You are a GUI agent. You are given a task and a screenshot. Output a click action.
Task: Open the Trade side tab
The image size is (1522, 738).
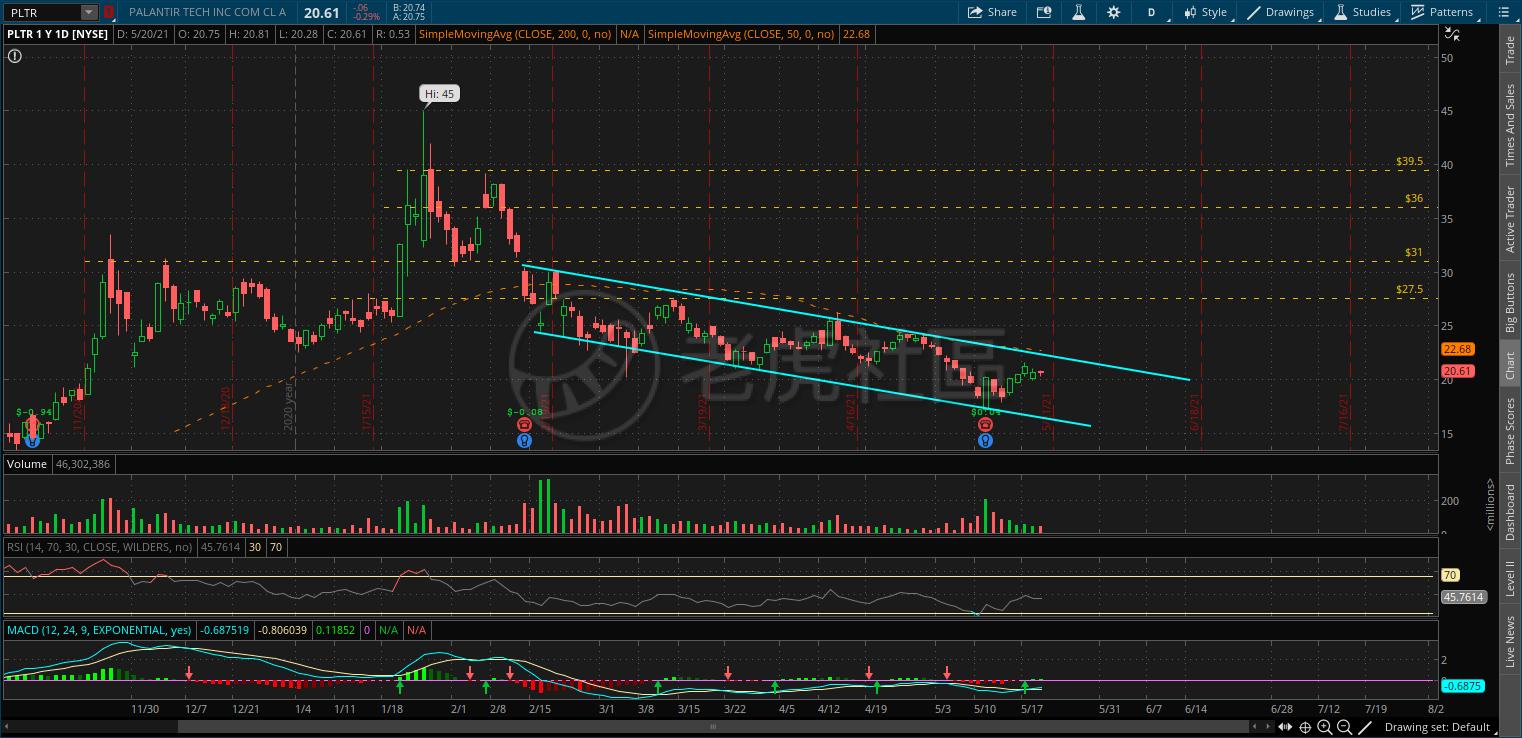[1510, 52]
